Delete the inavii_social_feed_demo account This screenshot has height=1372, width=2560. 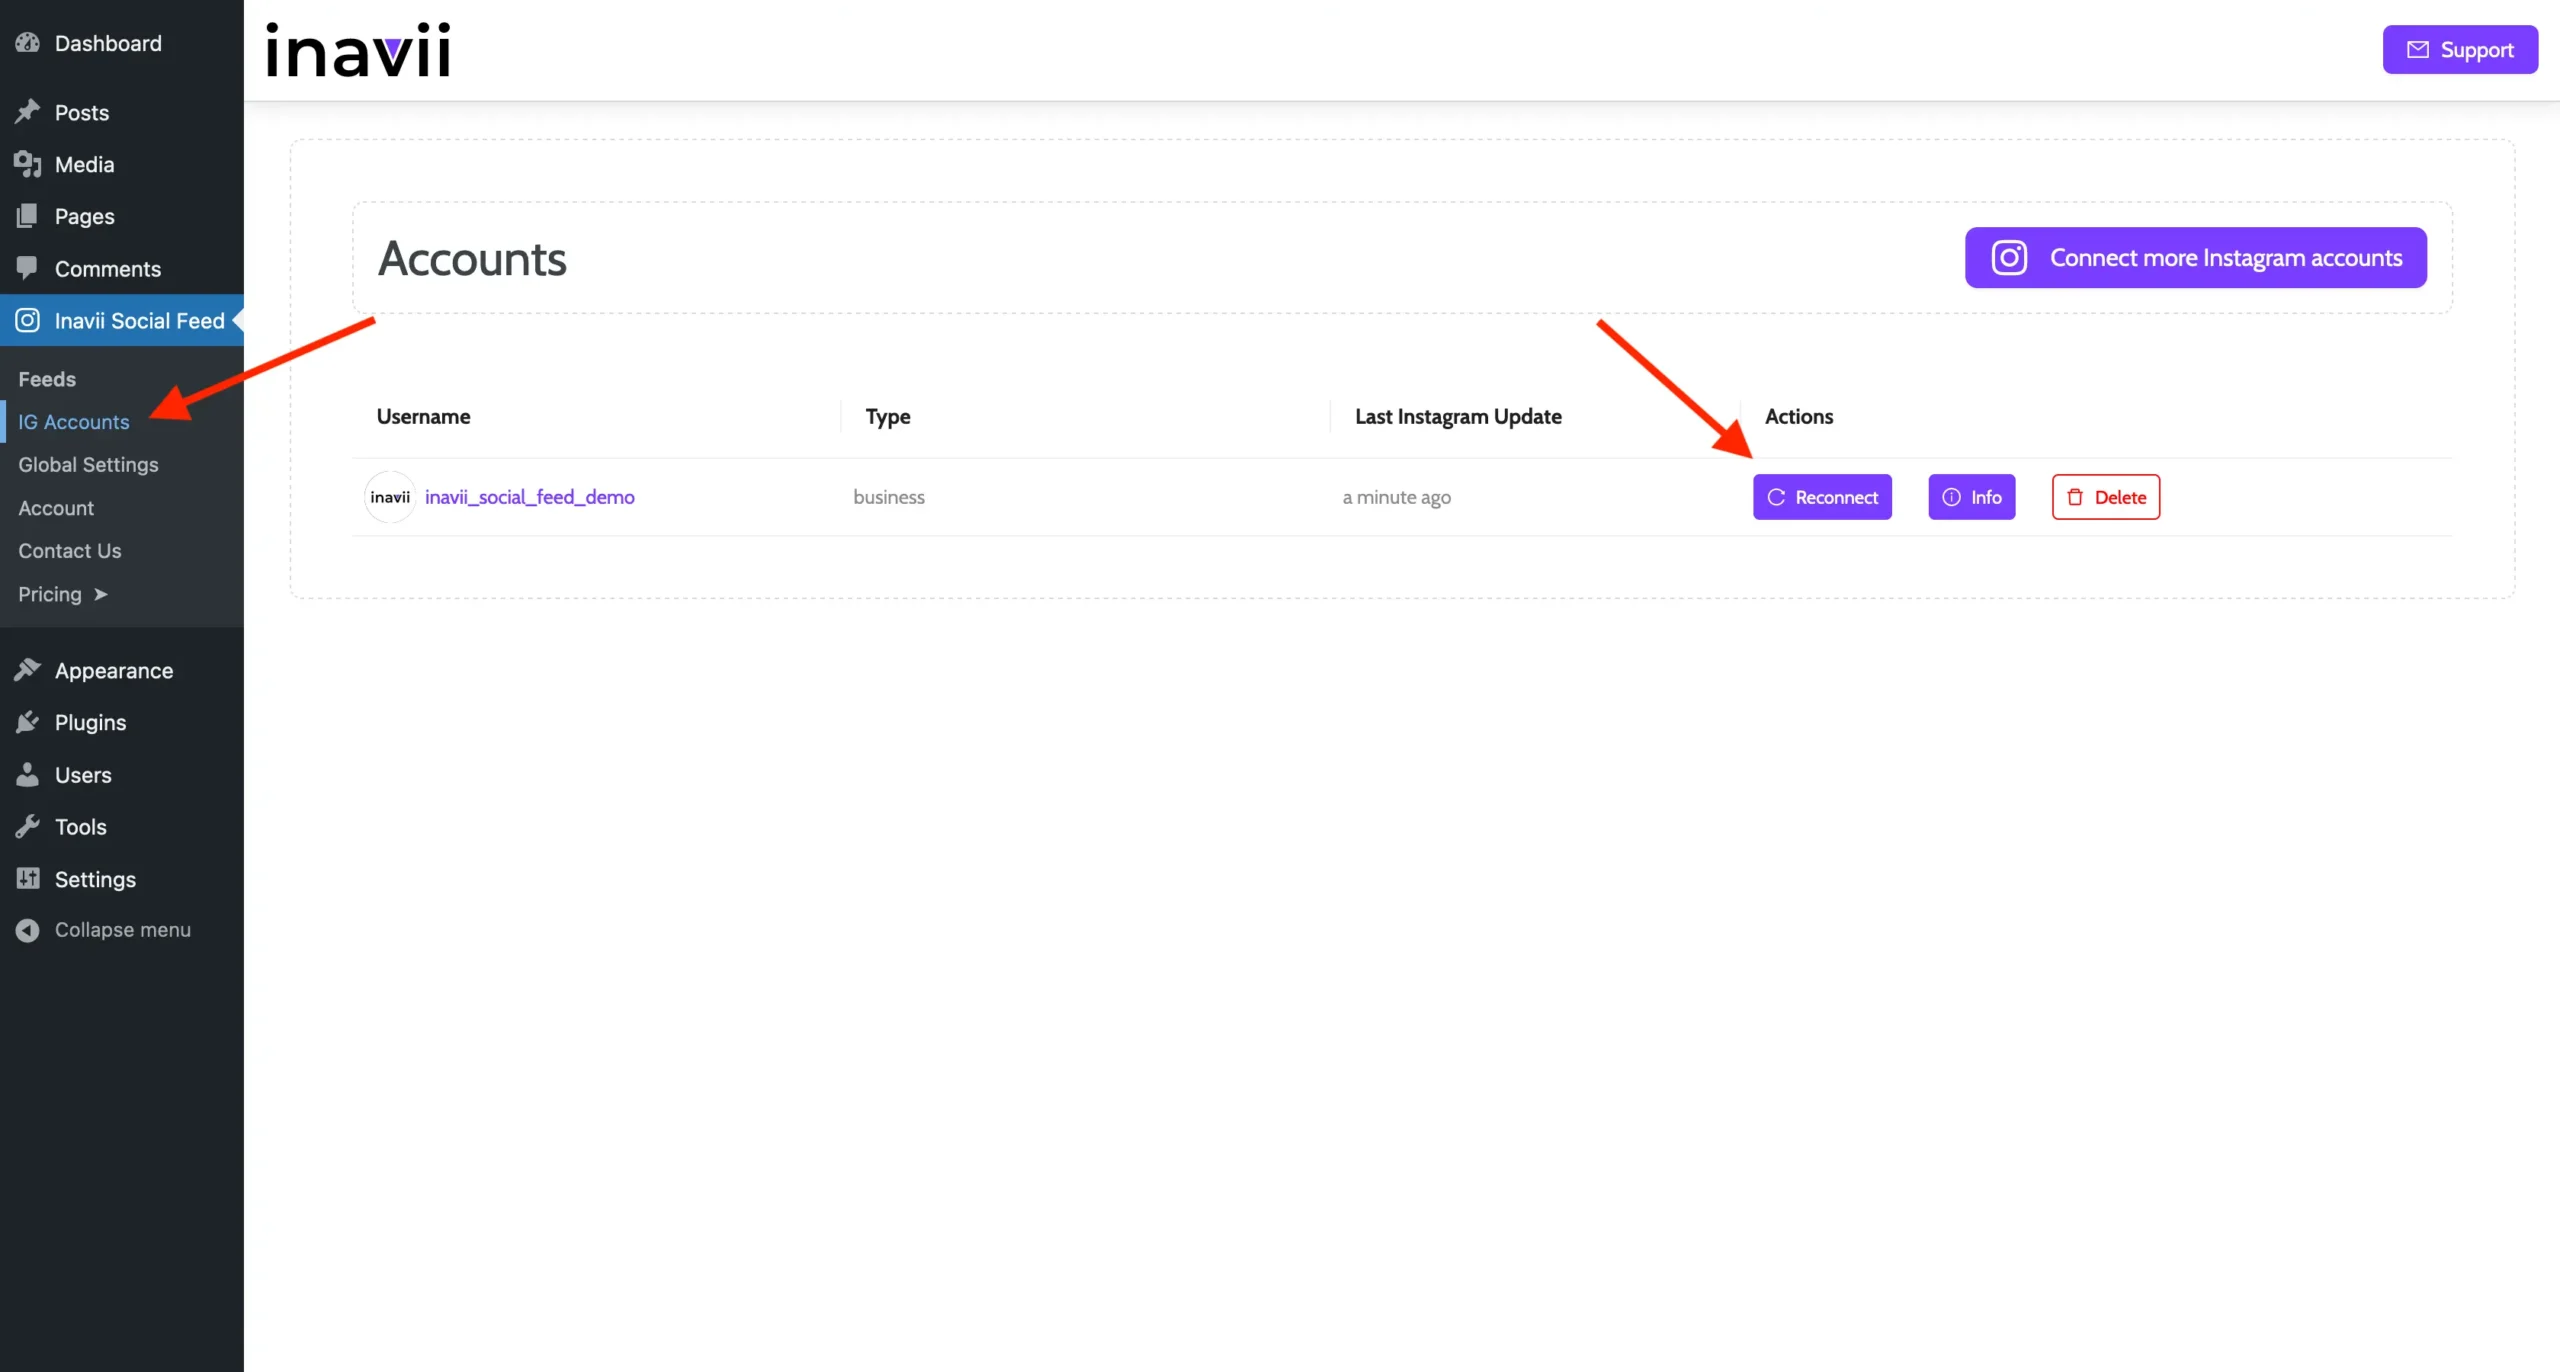pyautogui.click(x=2105, y=497)
